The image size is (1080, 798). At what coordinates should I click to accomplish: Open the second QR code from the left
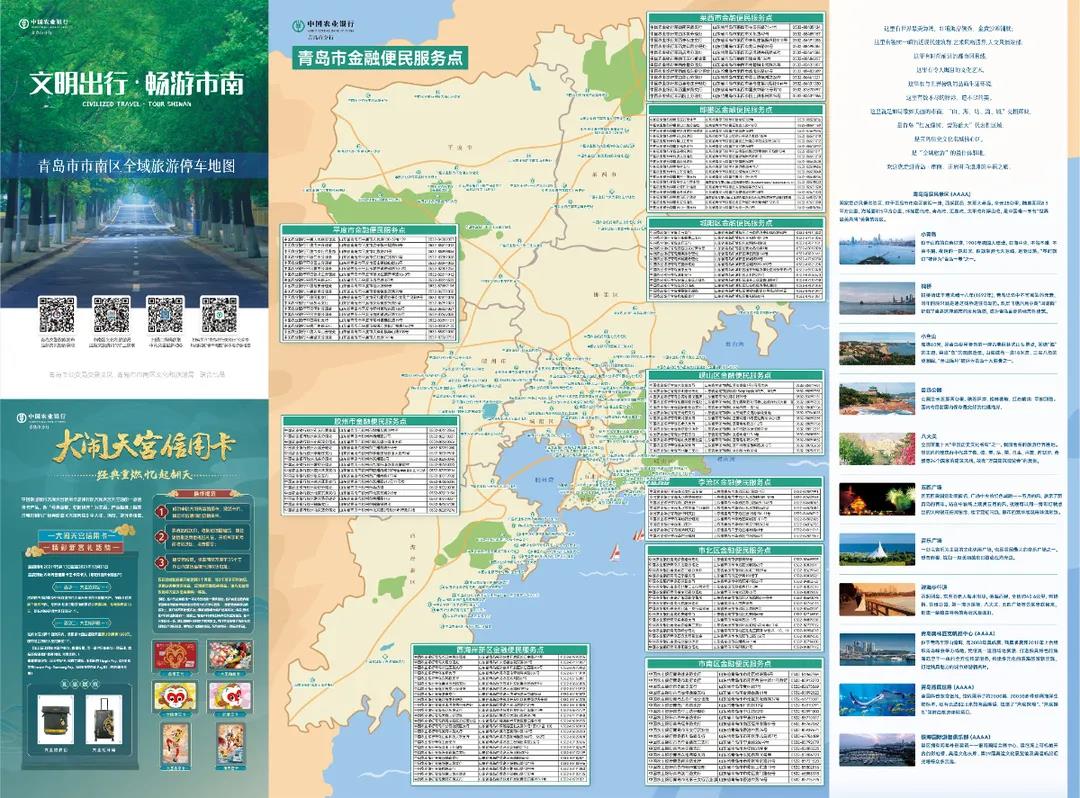click(x=111, y=315)
